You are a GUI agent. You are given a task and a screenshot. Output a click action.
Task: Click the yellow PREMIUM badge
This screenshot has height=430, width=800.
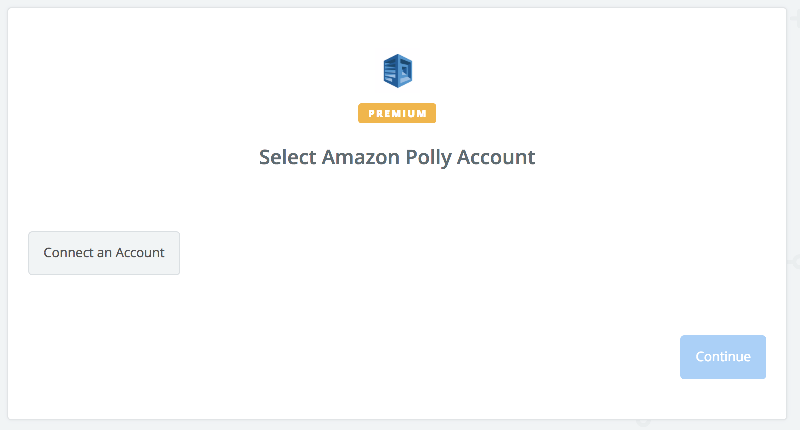[397, 113]
